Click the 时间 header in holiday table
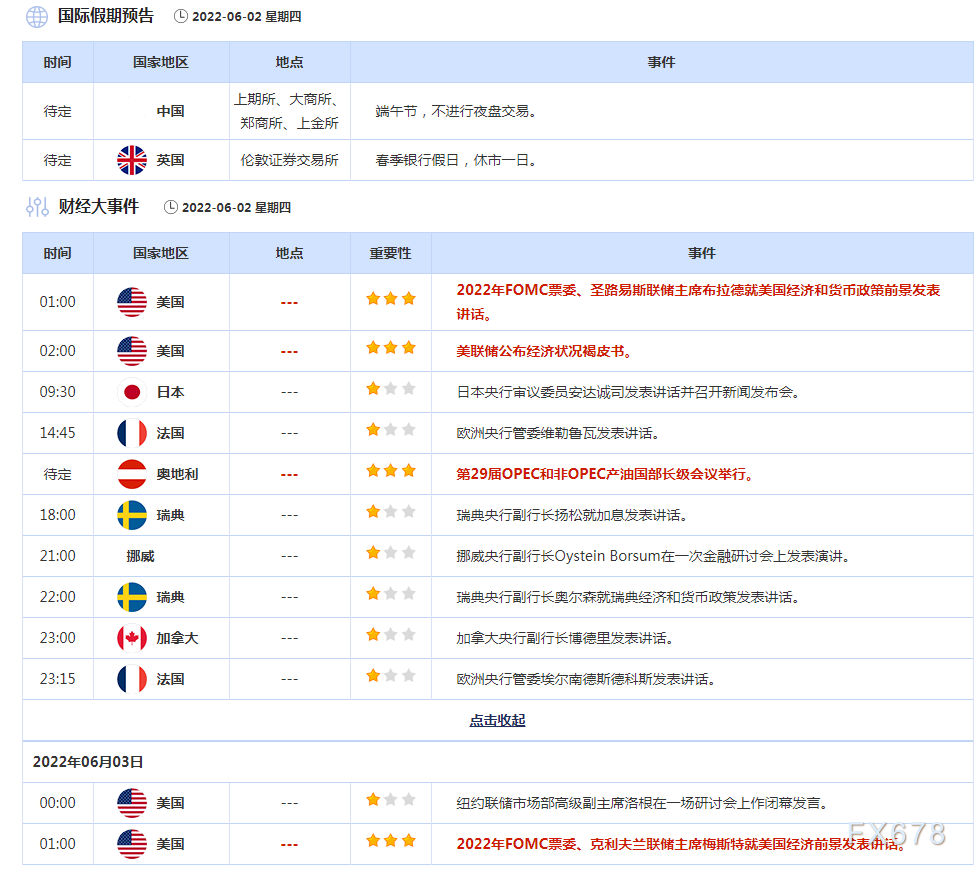Screen dimensions: 976x869 (57, 62)
